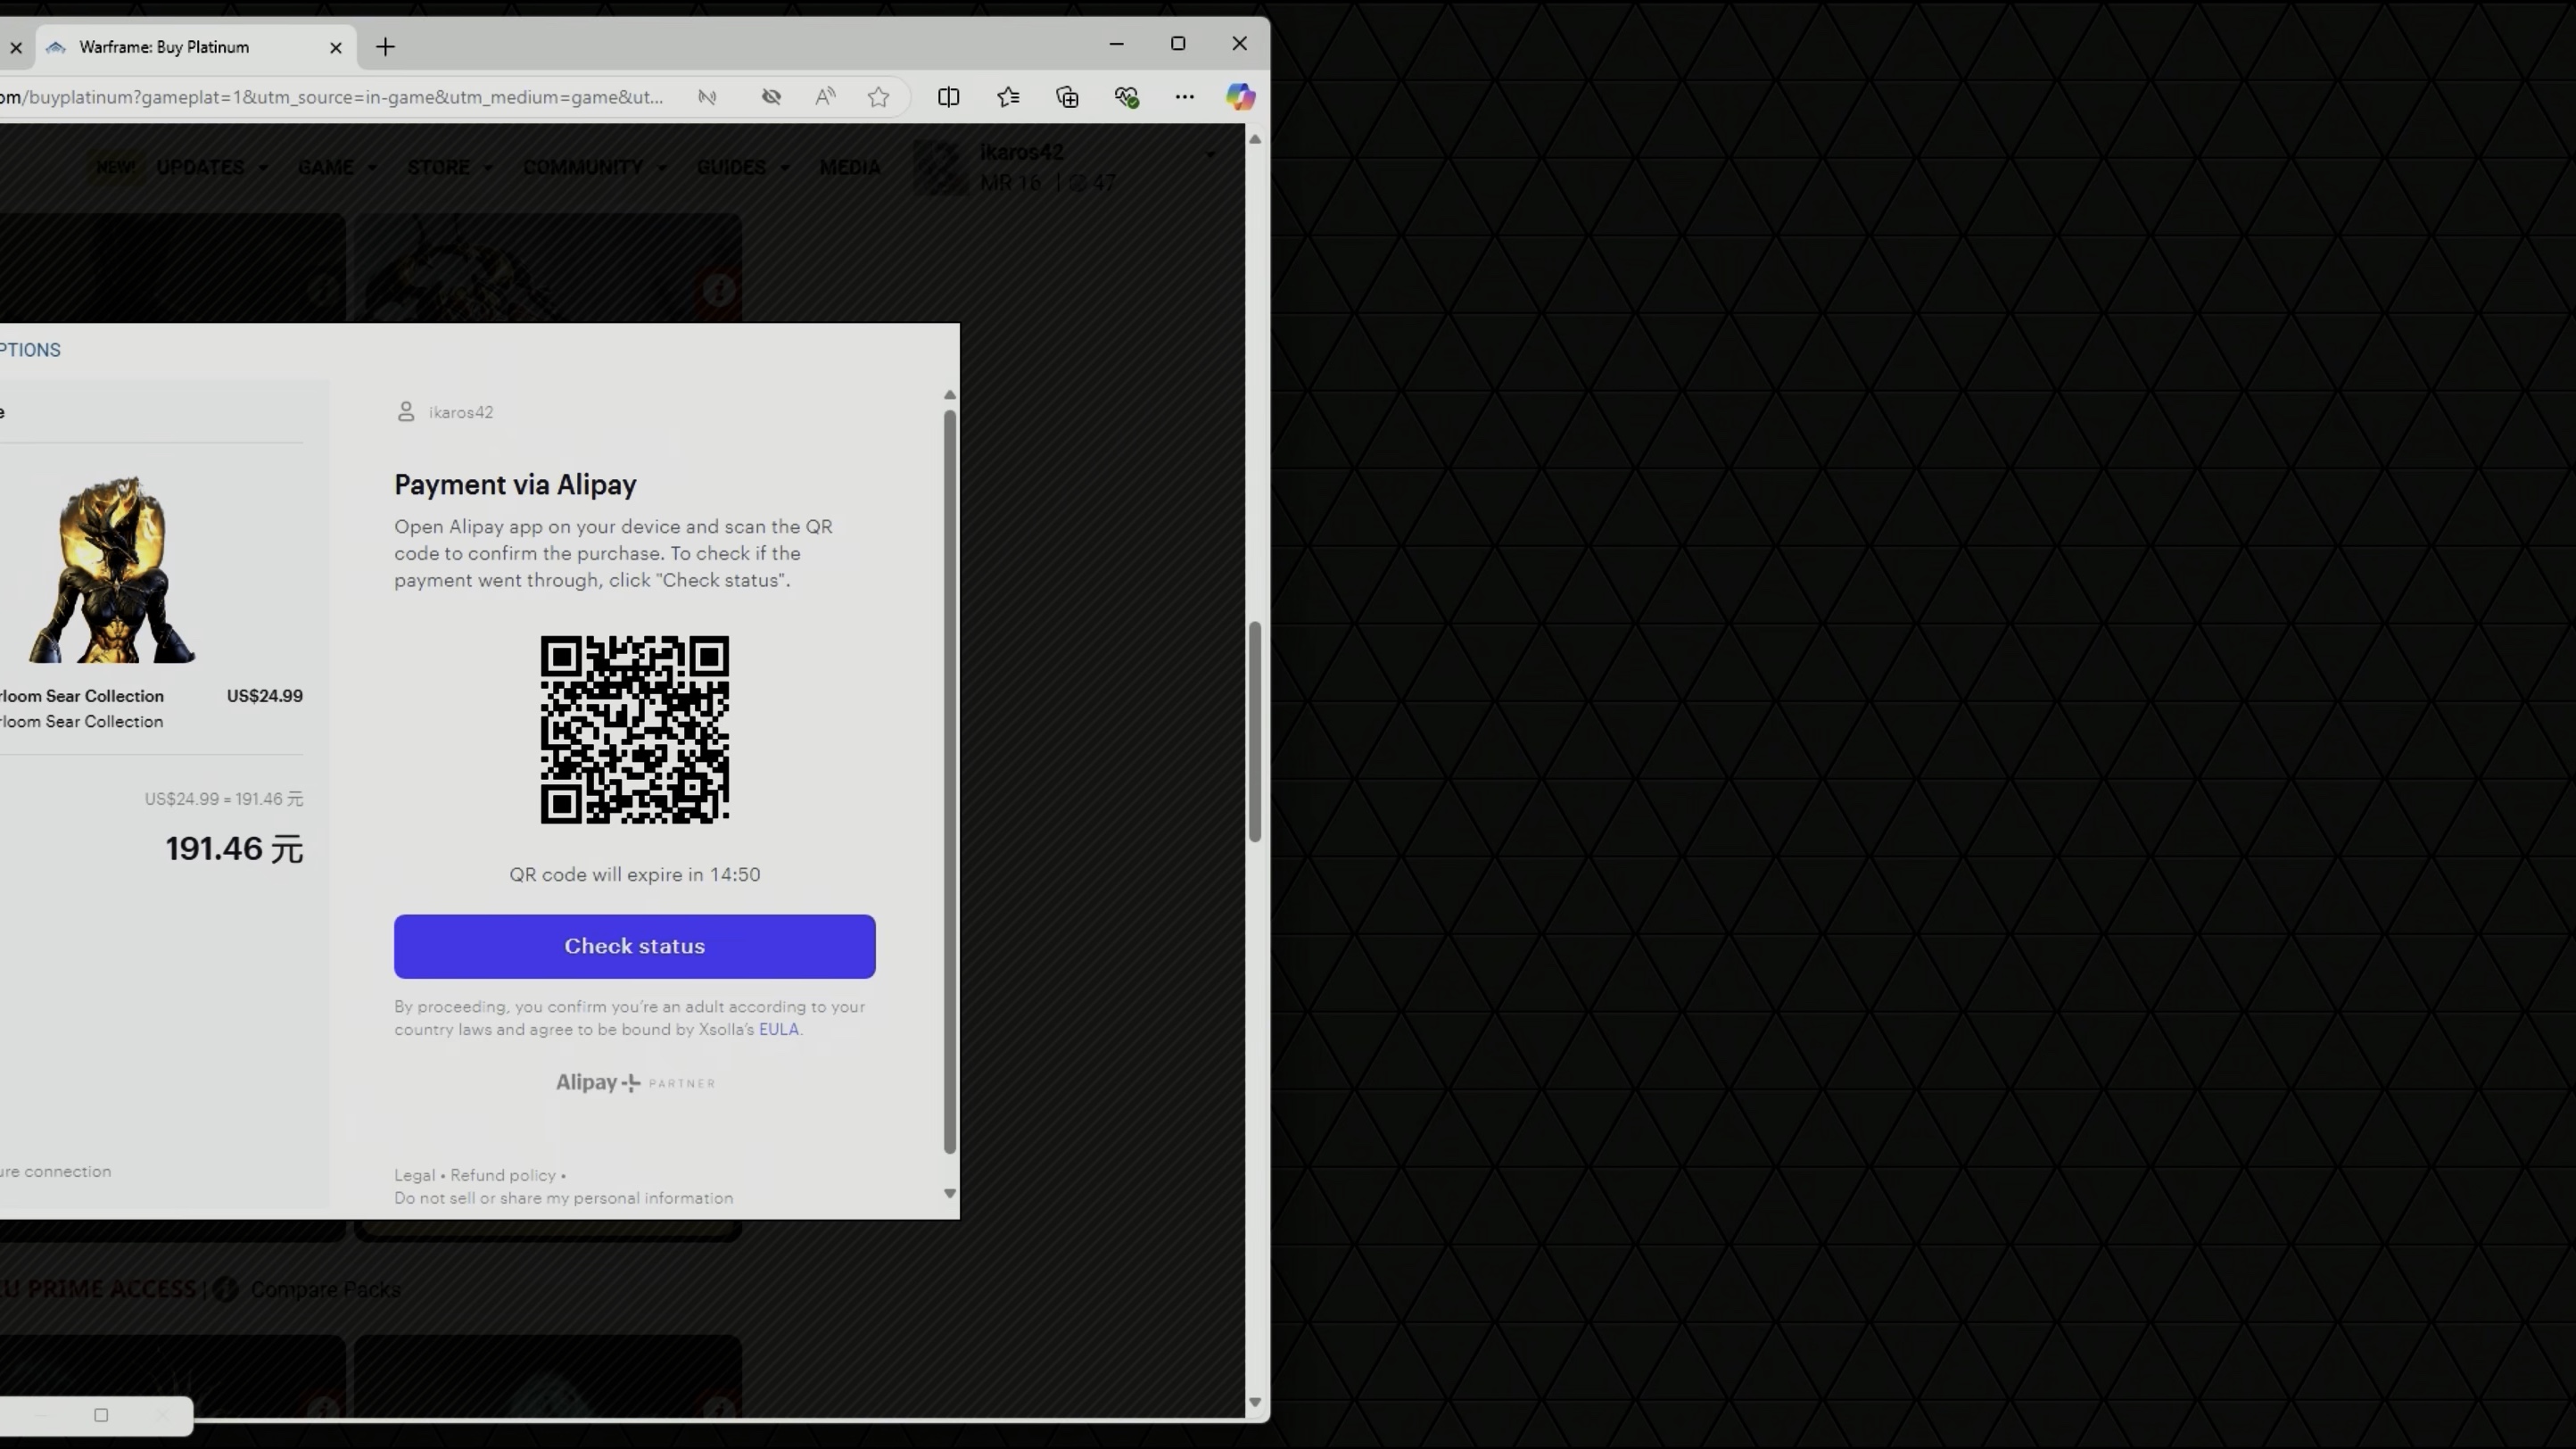
Task: Click the tracking prevention eye icon
Action: [x=771, y=97]
